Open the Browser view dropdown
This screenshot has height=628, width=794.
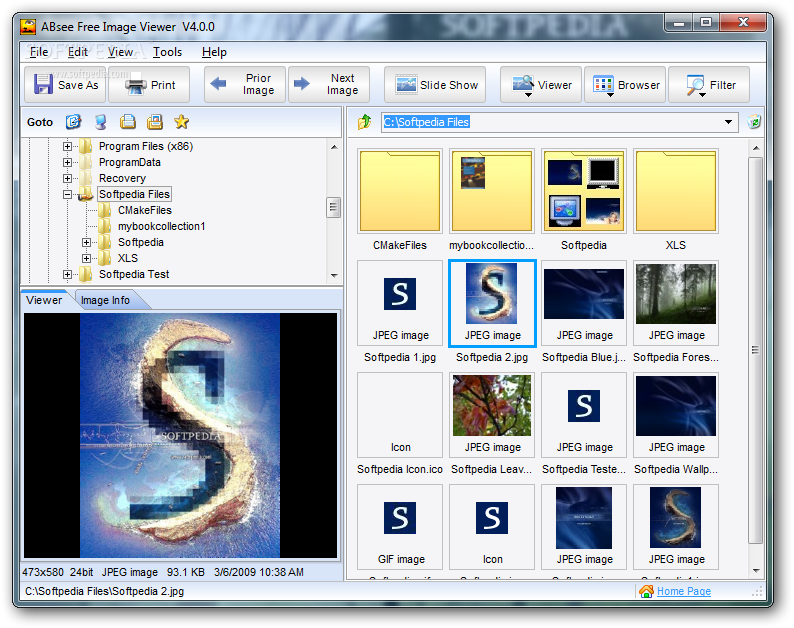coord(625,85)
